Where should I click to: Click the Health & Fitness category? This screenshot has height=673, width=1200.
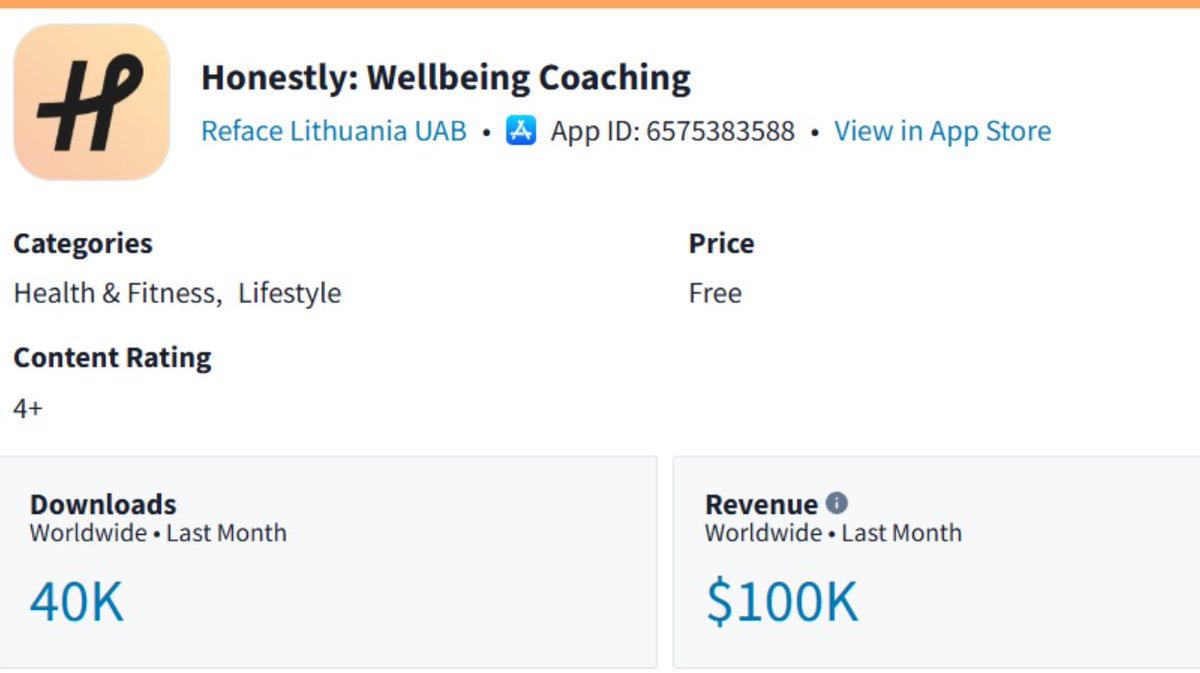point(115,293)
